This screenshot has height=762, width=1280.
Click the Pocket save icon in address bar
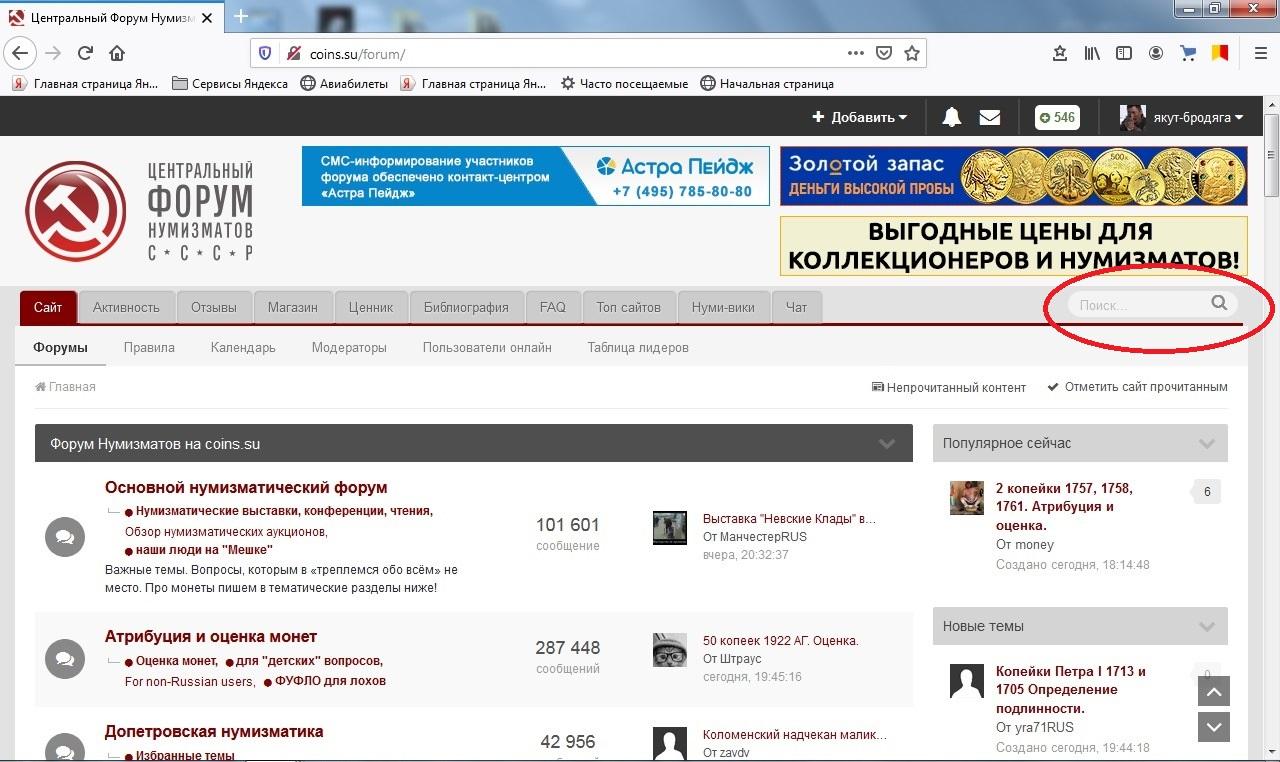tap(884, 53)
